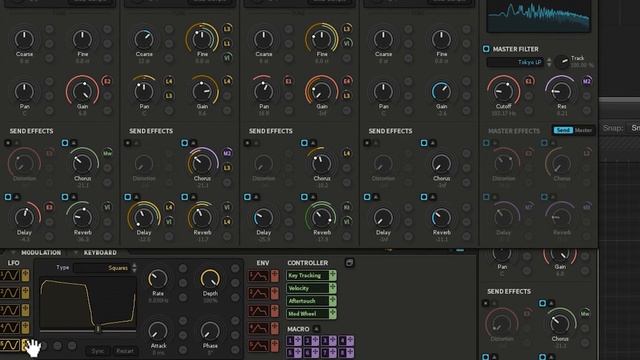
Task: Open the Tokyo LP filter type dropdown
Action: pyautogui.click(x=515, y=62)
